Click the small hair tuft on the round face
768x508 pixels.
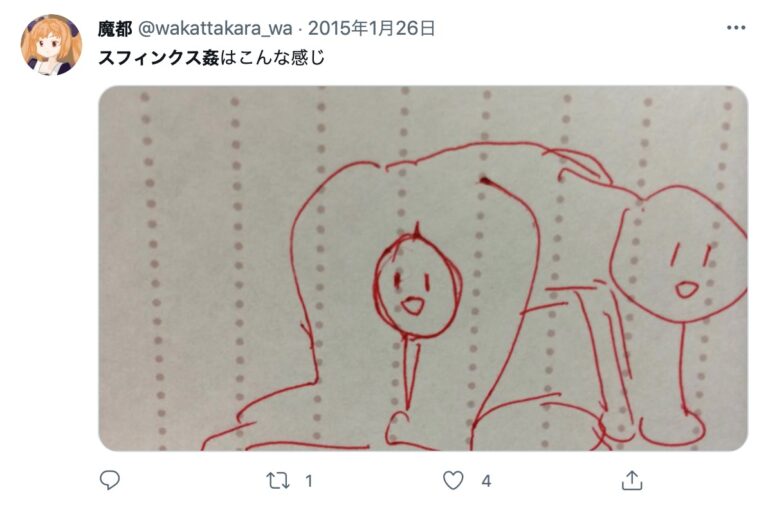(x=417, y=231)
